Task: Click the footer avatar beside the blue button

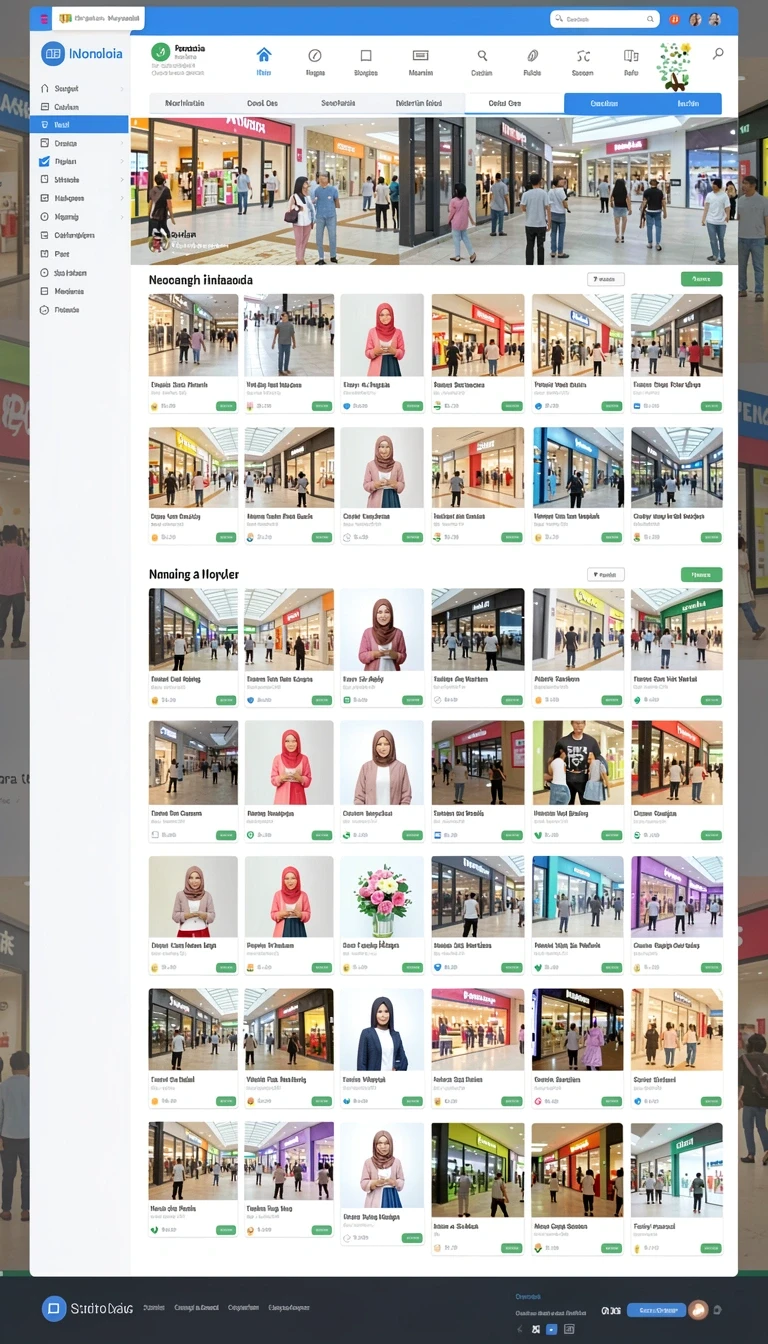Action: (x=698, y=1310)
